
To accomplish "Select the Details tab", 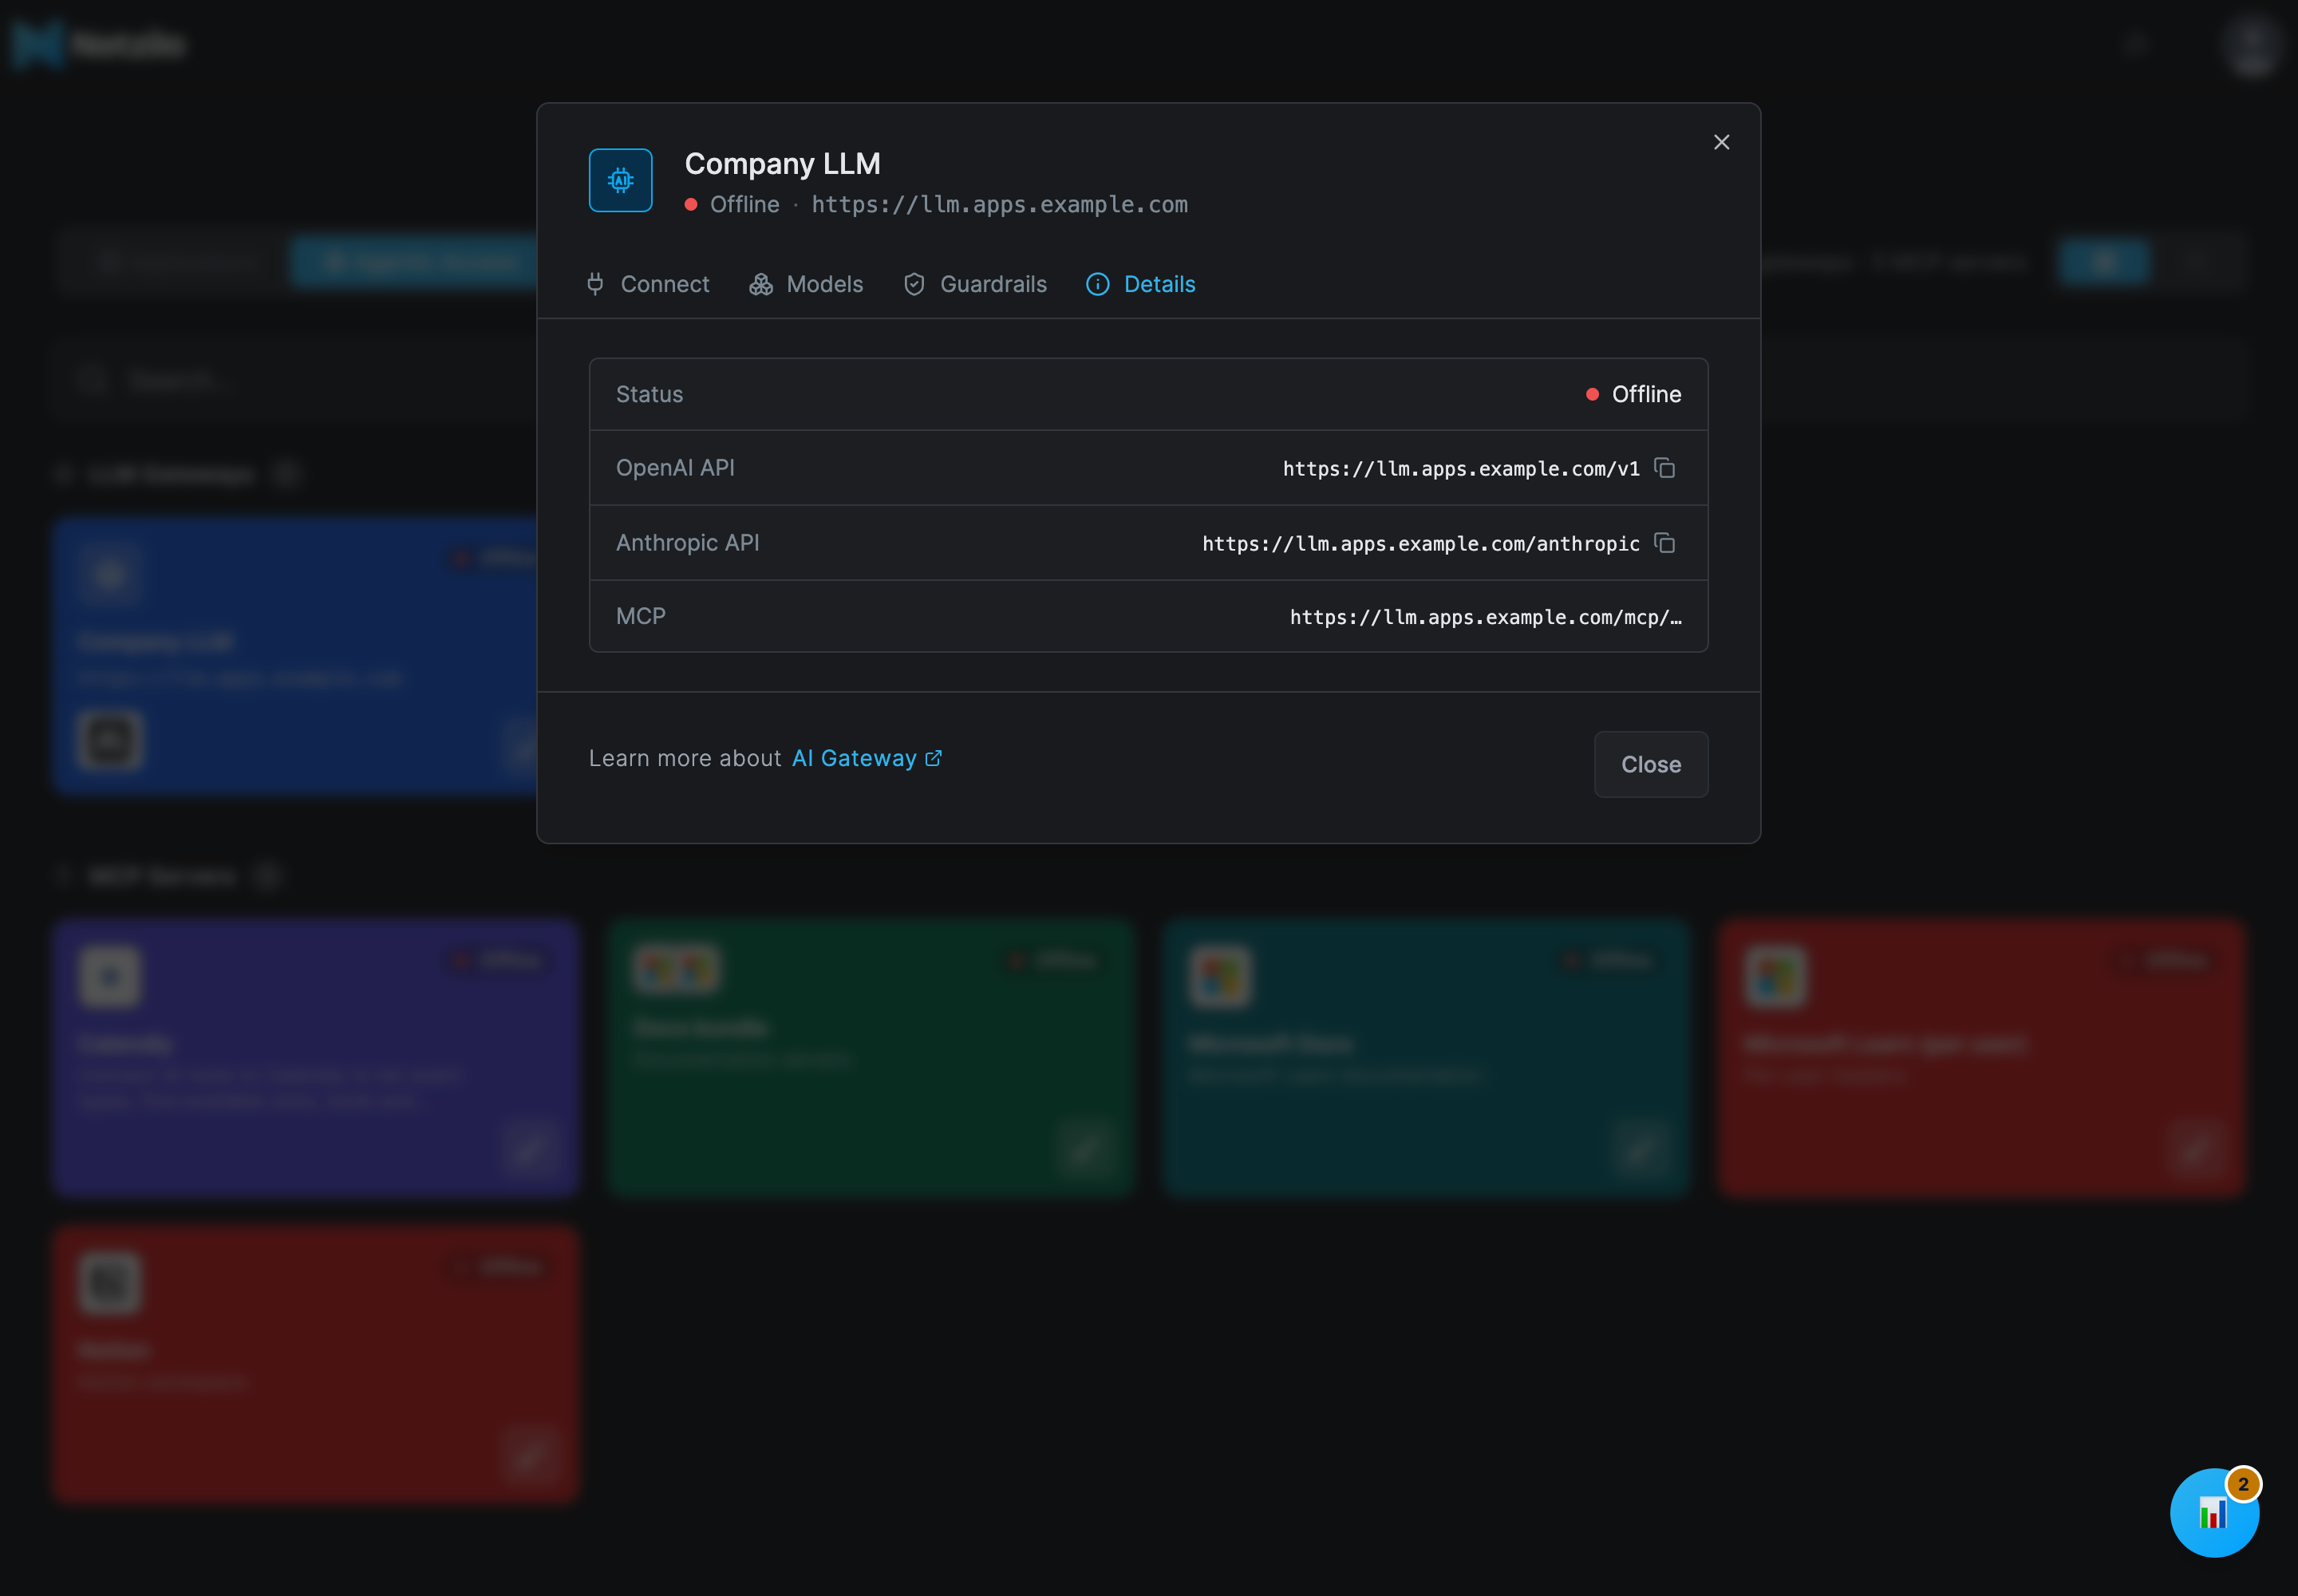I will [1141, 284].
